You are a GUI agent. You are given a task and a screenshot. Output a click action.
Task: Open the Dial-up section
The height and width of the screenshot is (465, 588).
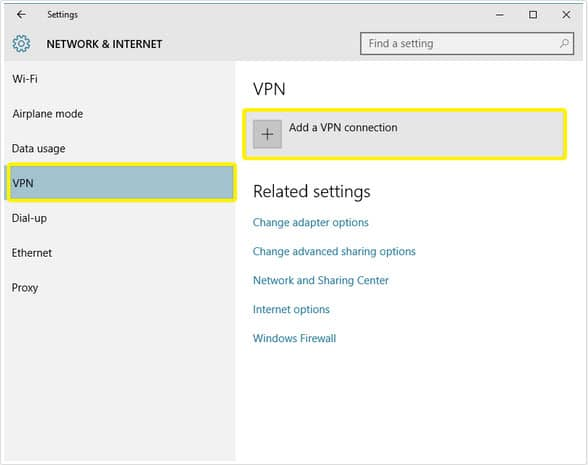(120, 218)
